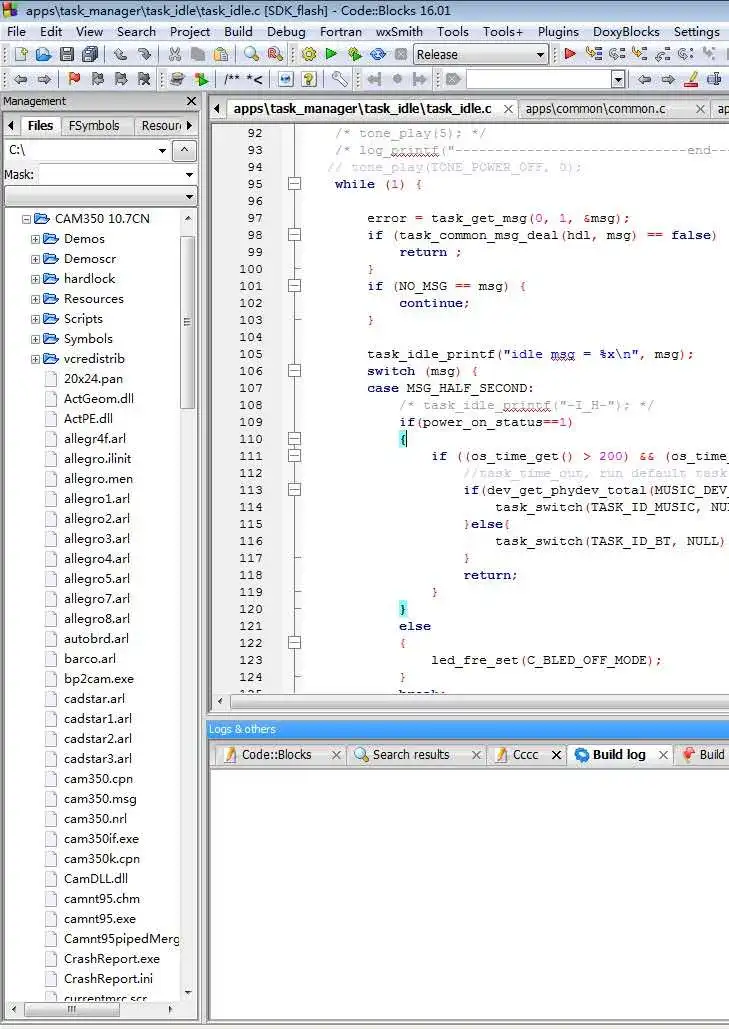The image size is (729, 1029).
Task: Close the Build log tab
Action: [x=663, y=755]
